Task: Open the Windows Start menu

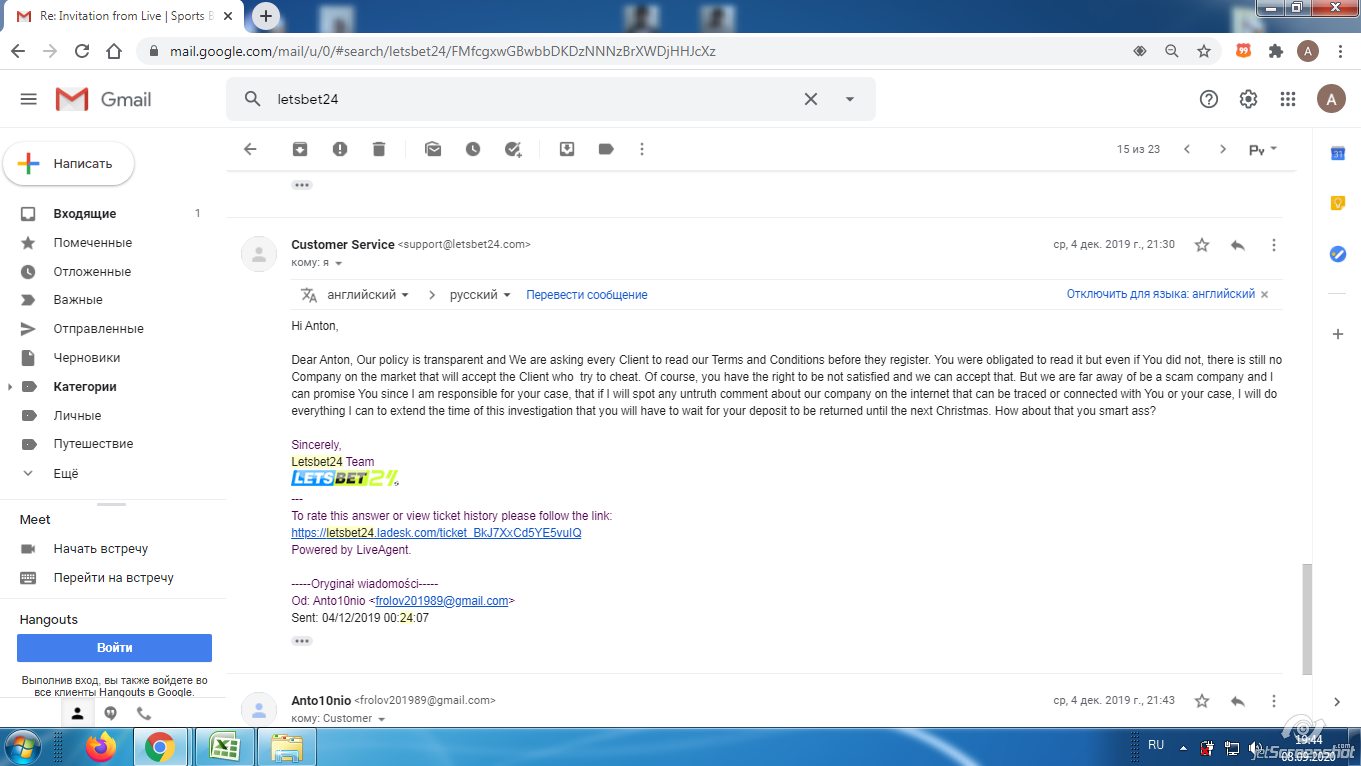Action: coord(22,746)
